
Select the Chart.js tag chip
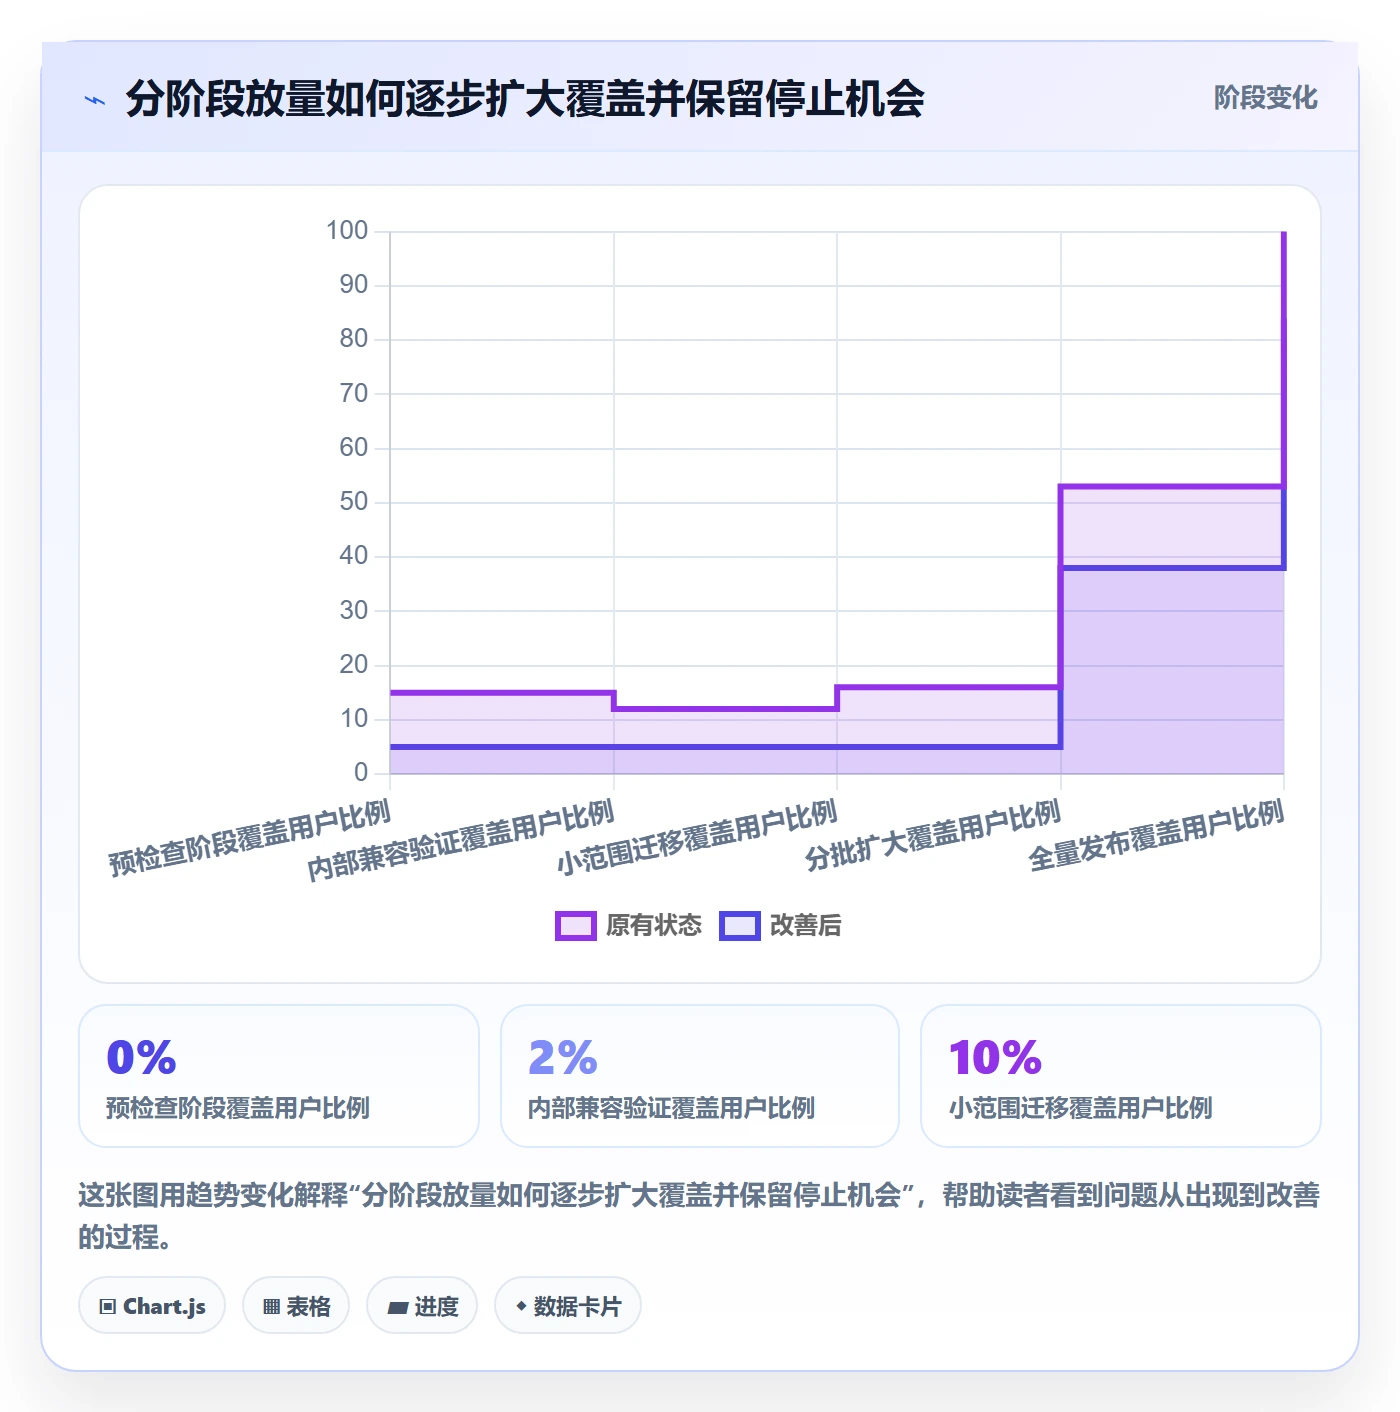point(152,1305)
